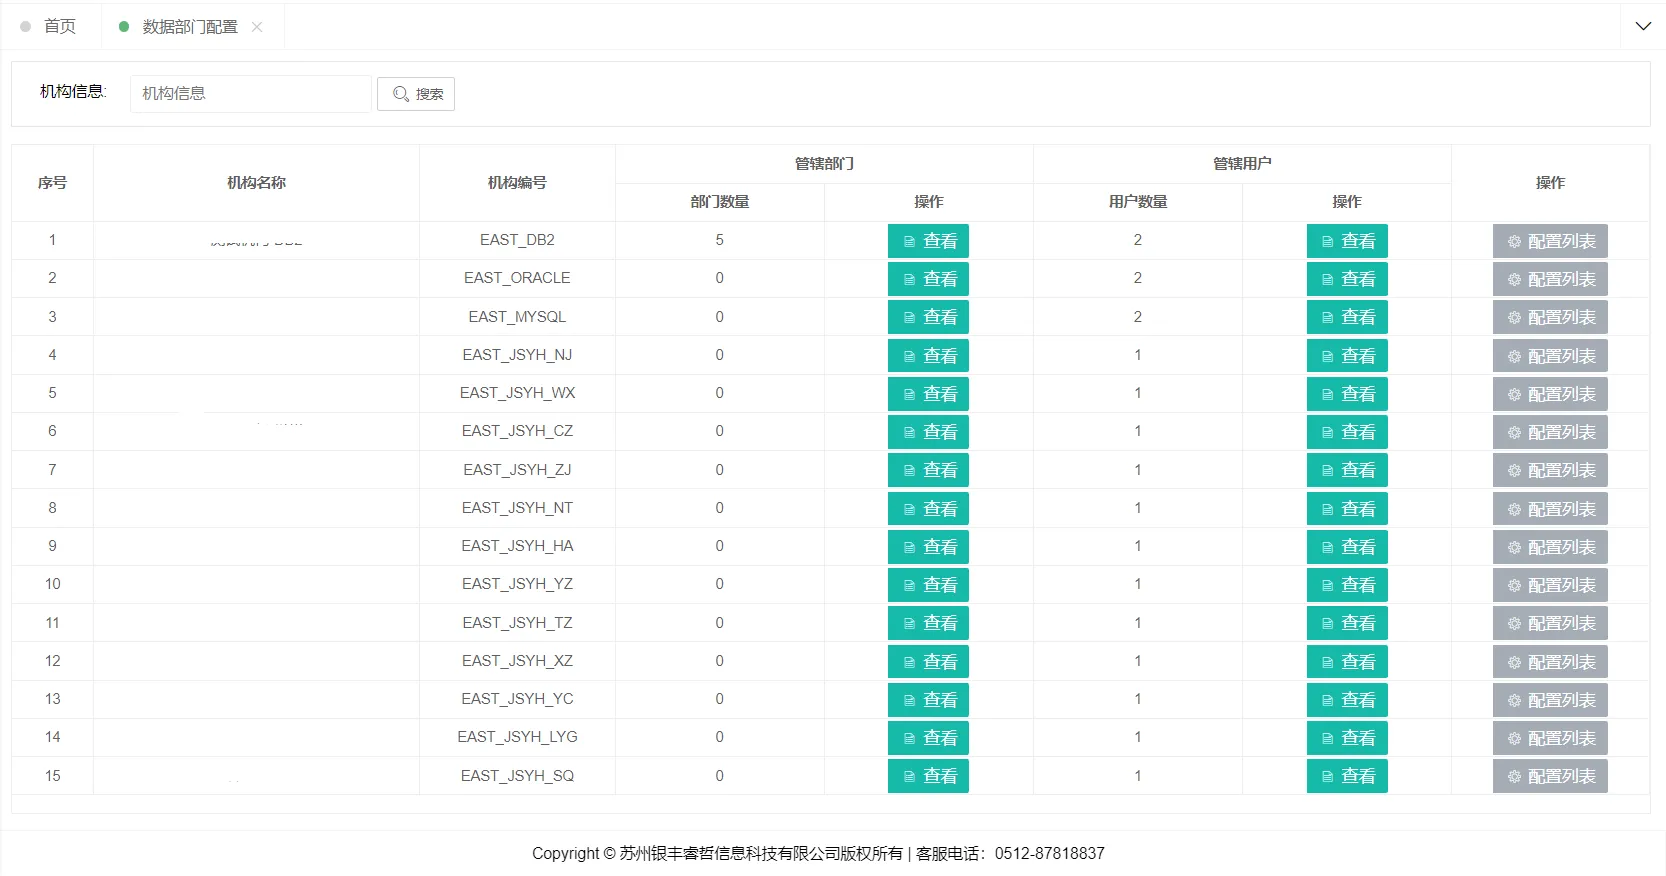Open 配置列表 for EAST_JSYH_SQ
The image size is (1666, 876).
[1549, 776]
